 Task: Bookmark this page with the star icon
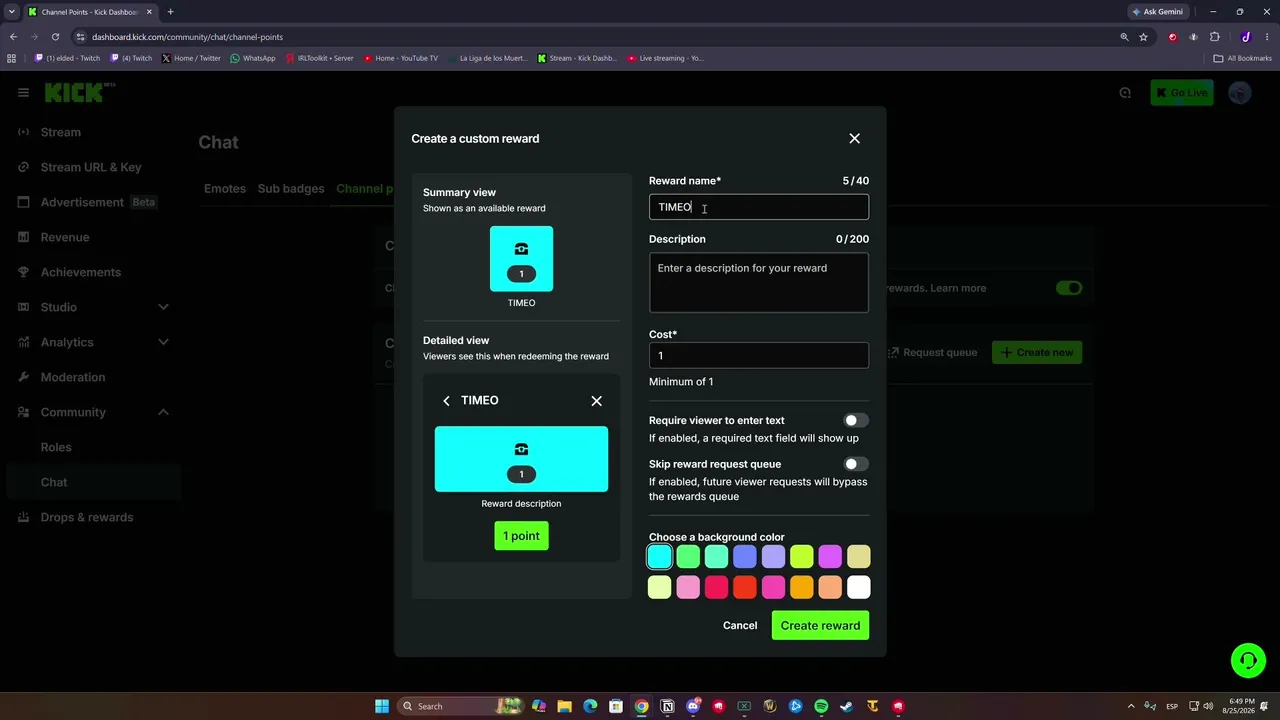(x=1143, y=37)
